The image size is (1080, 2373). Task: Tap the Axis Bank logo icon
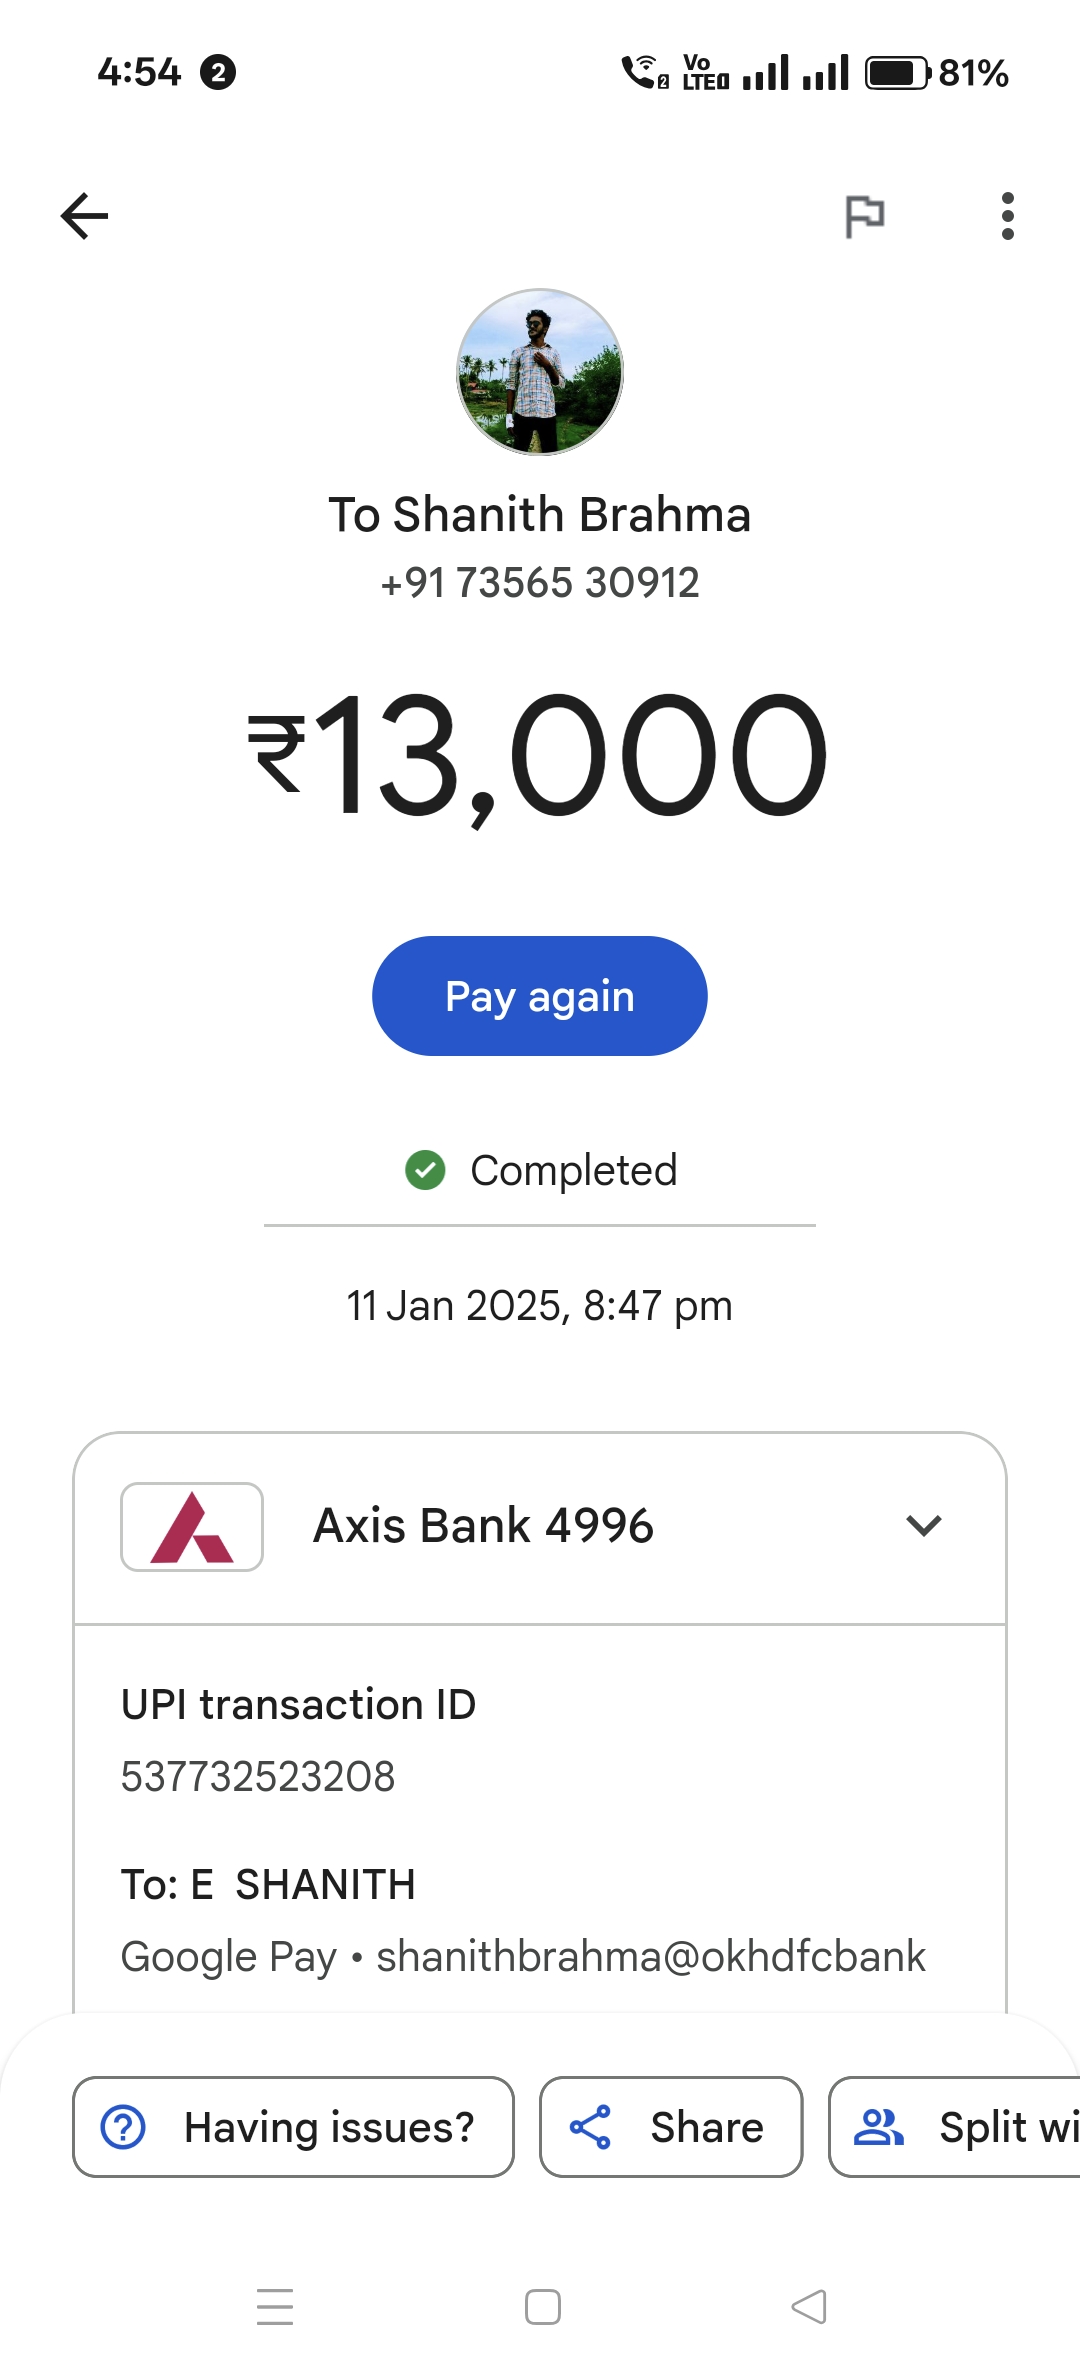(x=192, y=1527)
